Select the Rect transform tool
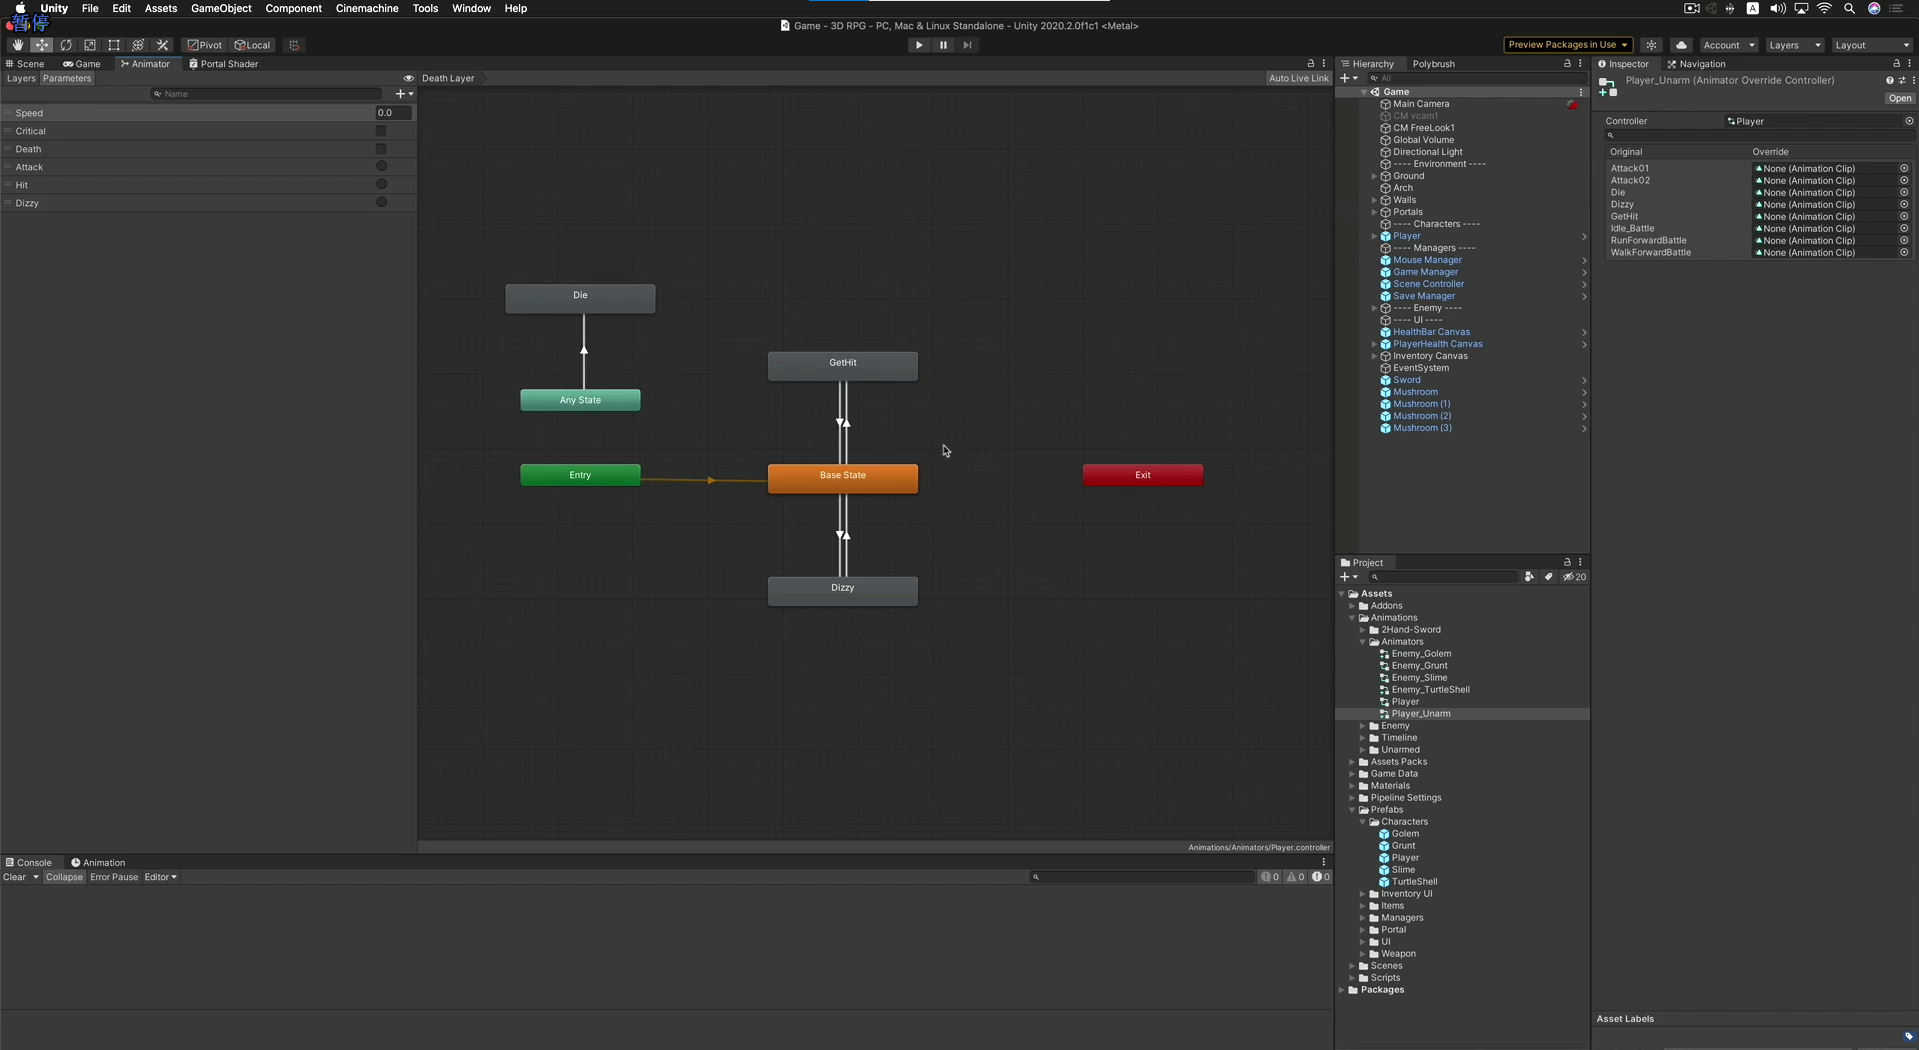Screen dimensions: 1919x1050 click(113, 45)
